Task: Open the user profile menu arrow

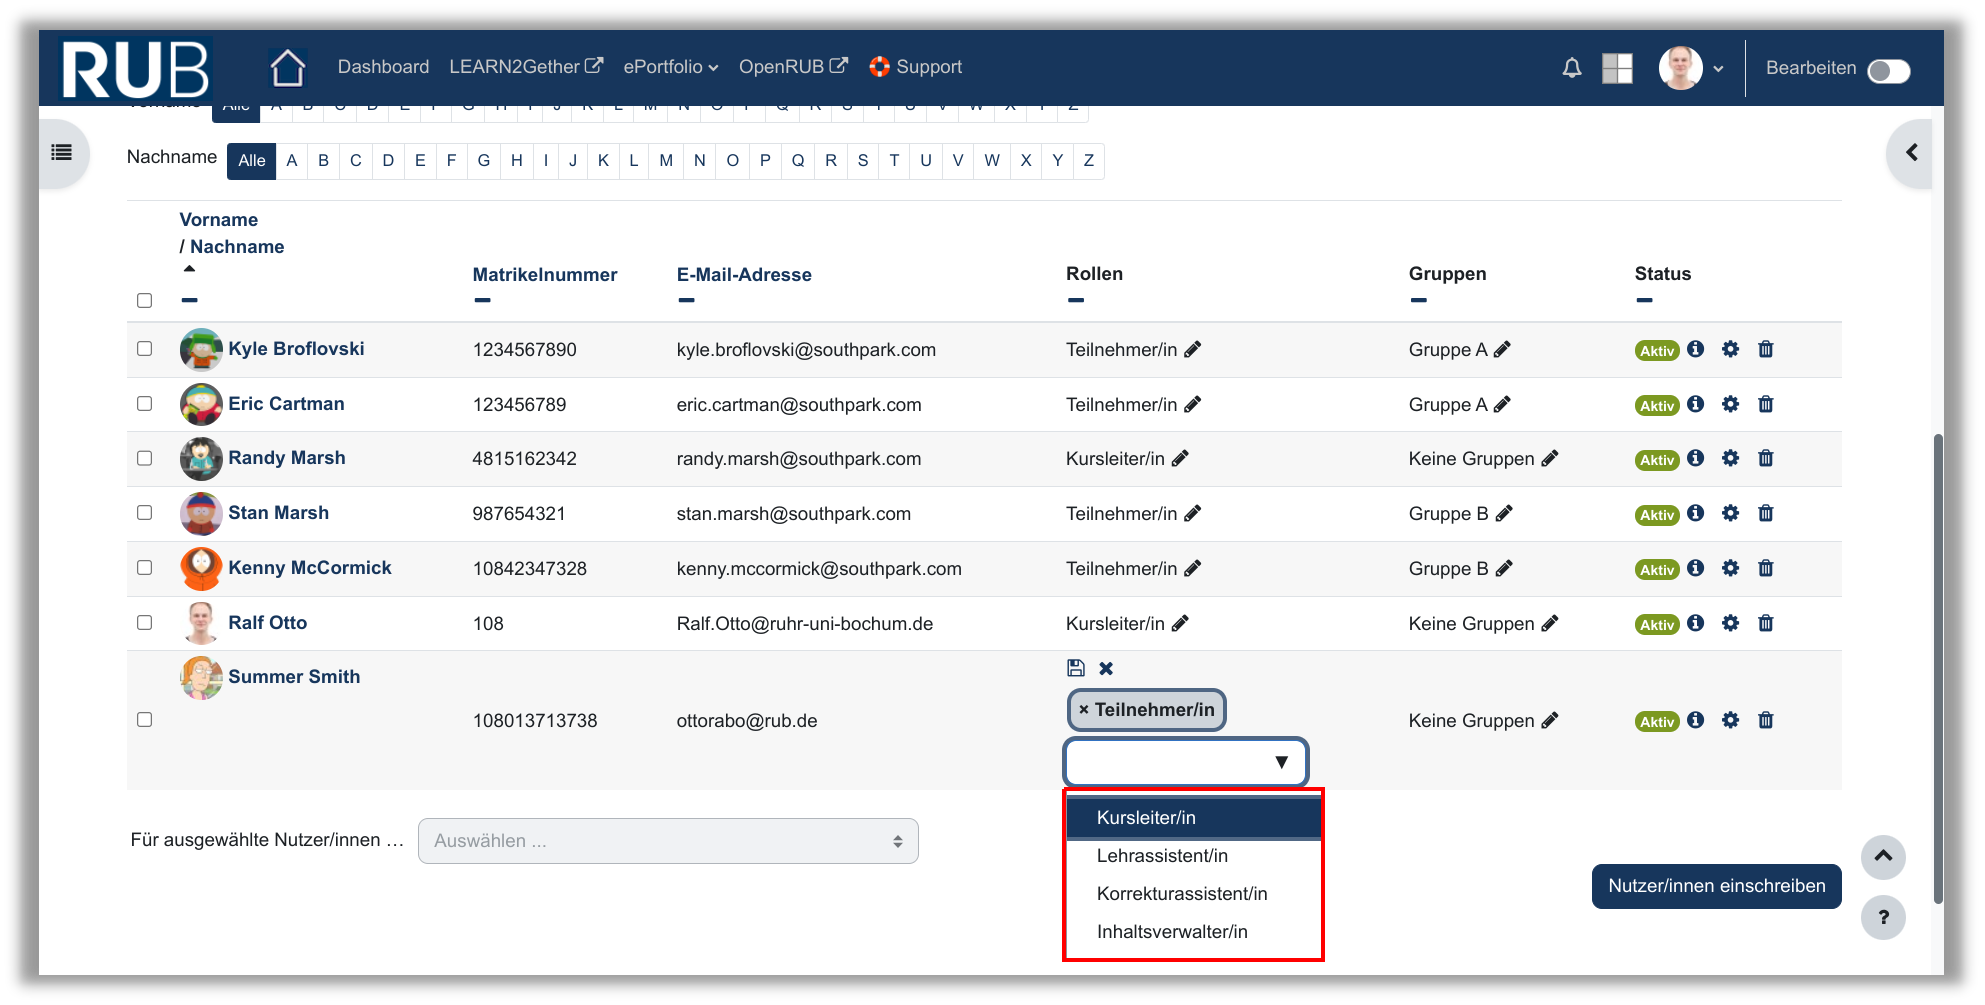Action: (1718, 69)
